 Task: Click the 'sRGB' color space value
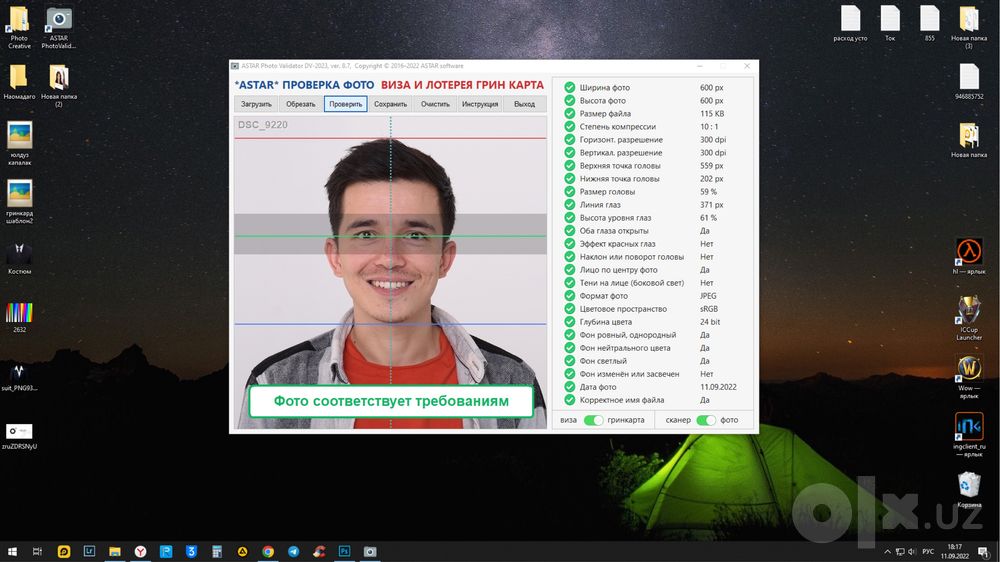(709, 309)
